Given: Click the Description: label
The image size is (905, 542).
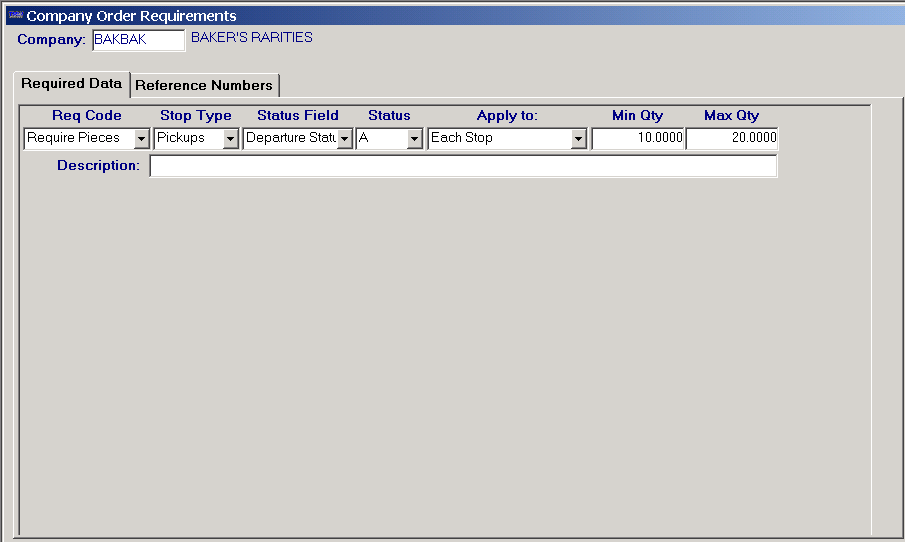Looking at the screenshot, I should (x=98, y=166).
